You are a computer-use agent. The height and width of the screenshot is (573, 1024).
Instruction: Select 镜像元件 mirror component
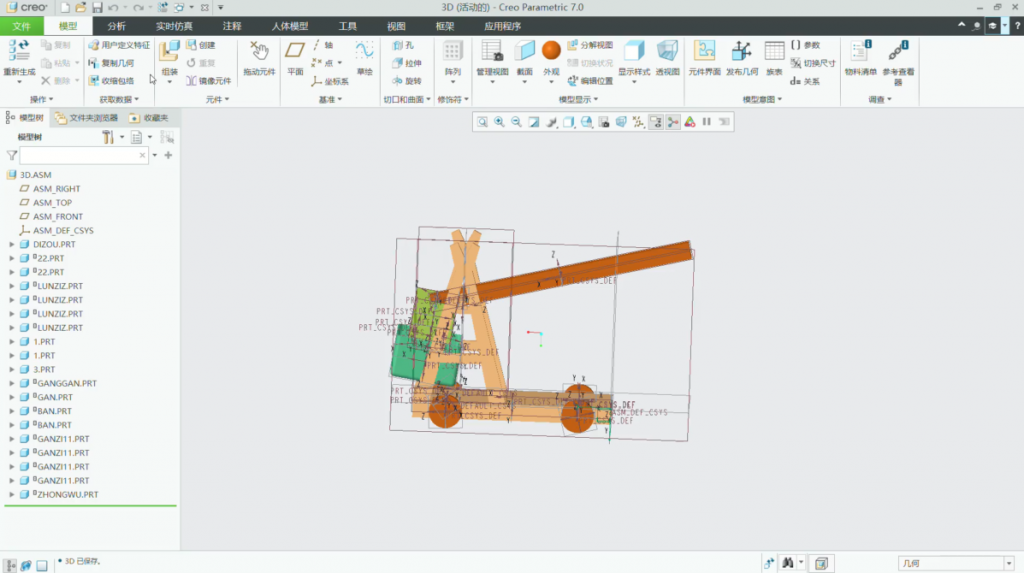pyautogui.click(x=209, y=80)
